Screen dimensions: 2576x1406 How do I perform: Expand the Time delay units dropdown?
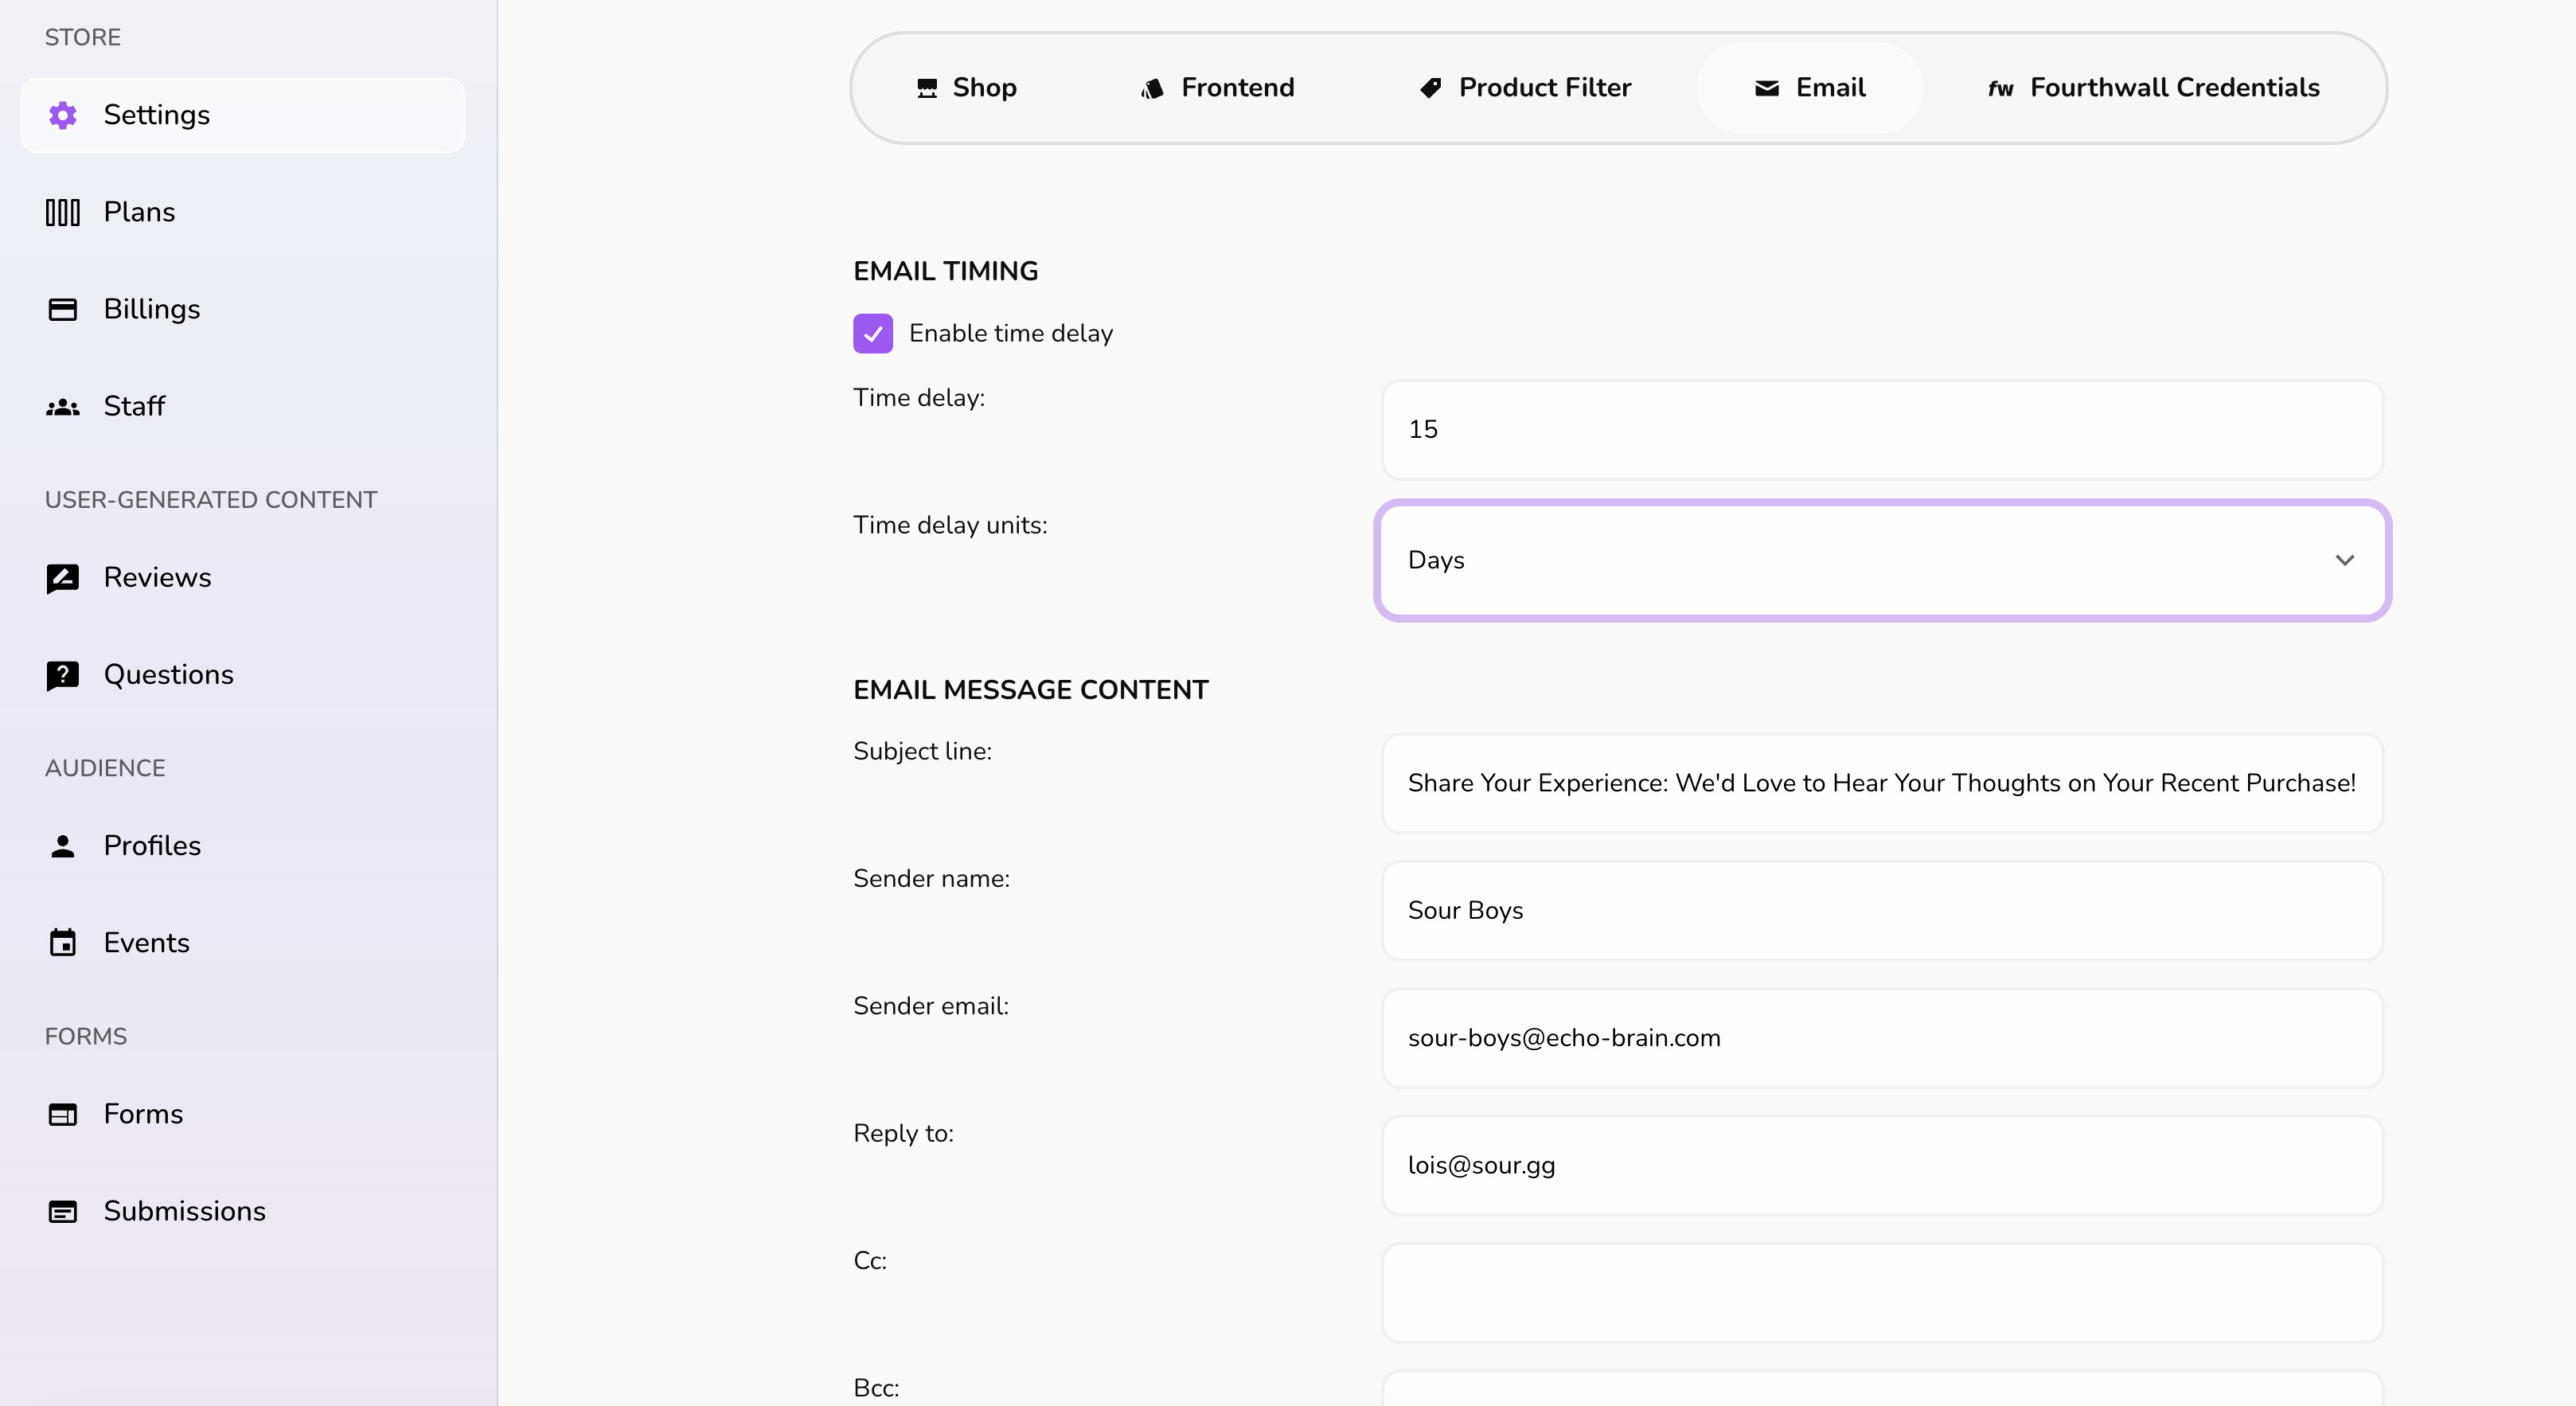(1882, 559)
